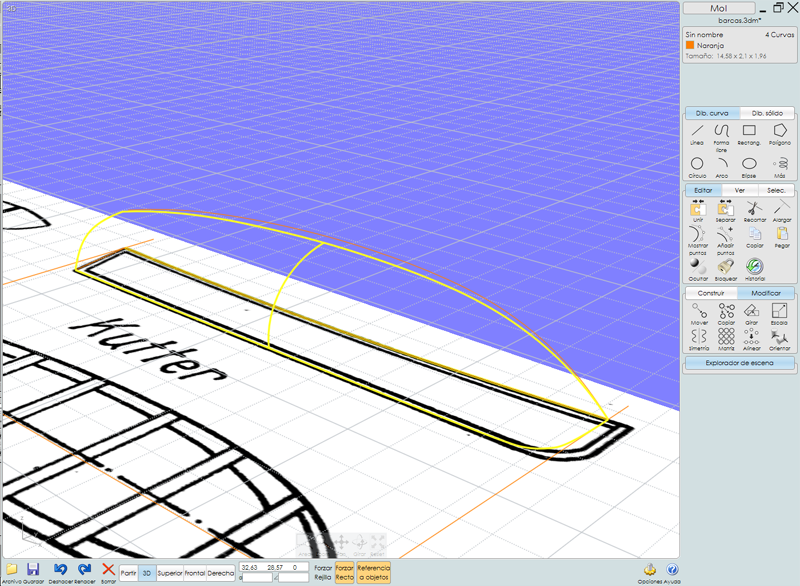Click the Orientar tool
Viewport: 800px width, 586px height.
point(779,339)
